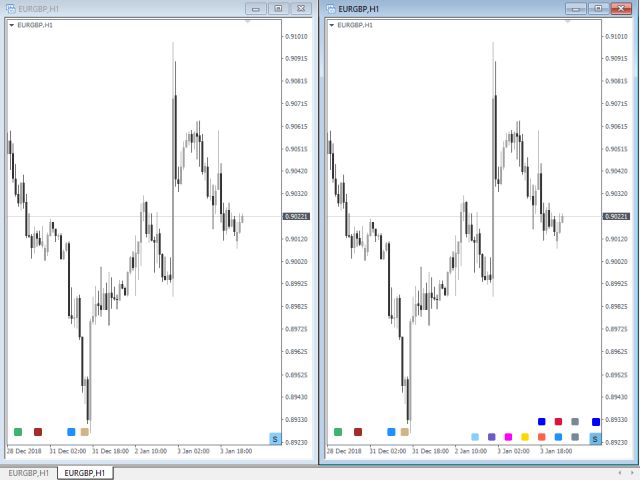
Task: Click the red square in right chart
Action: [x=558, y=422]
